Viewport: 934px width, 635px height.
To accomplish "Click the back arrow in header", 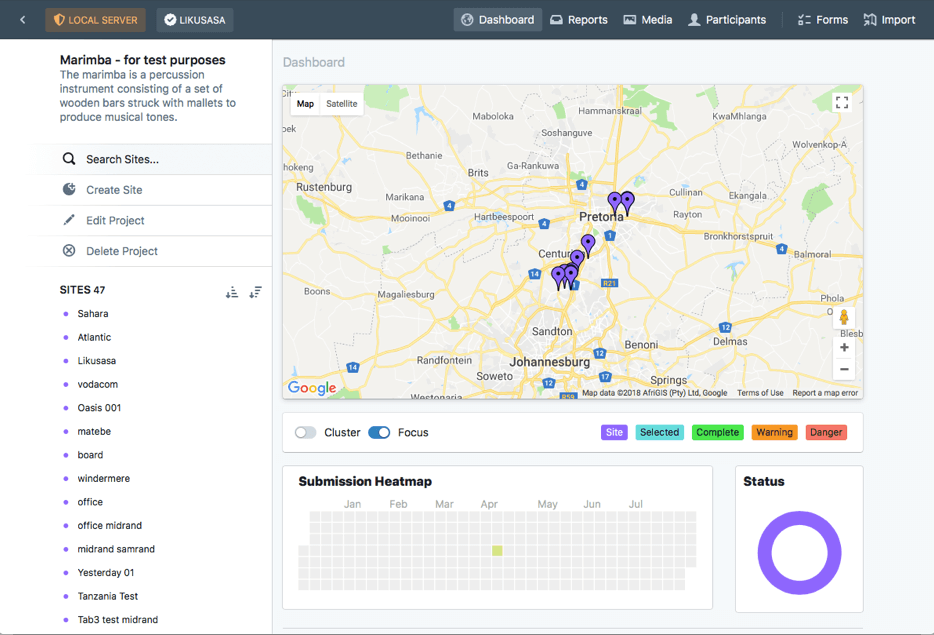I will (23, 20).
